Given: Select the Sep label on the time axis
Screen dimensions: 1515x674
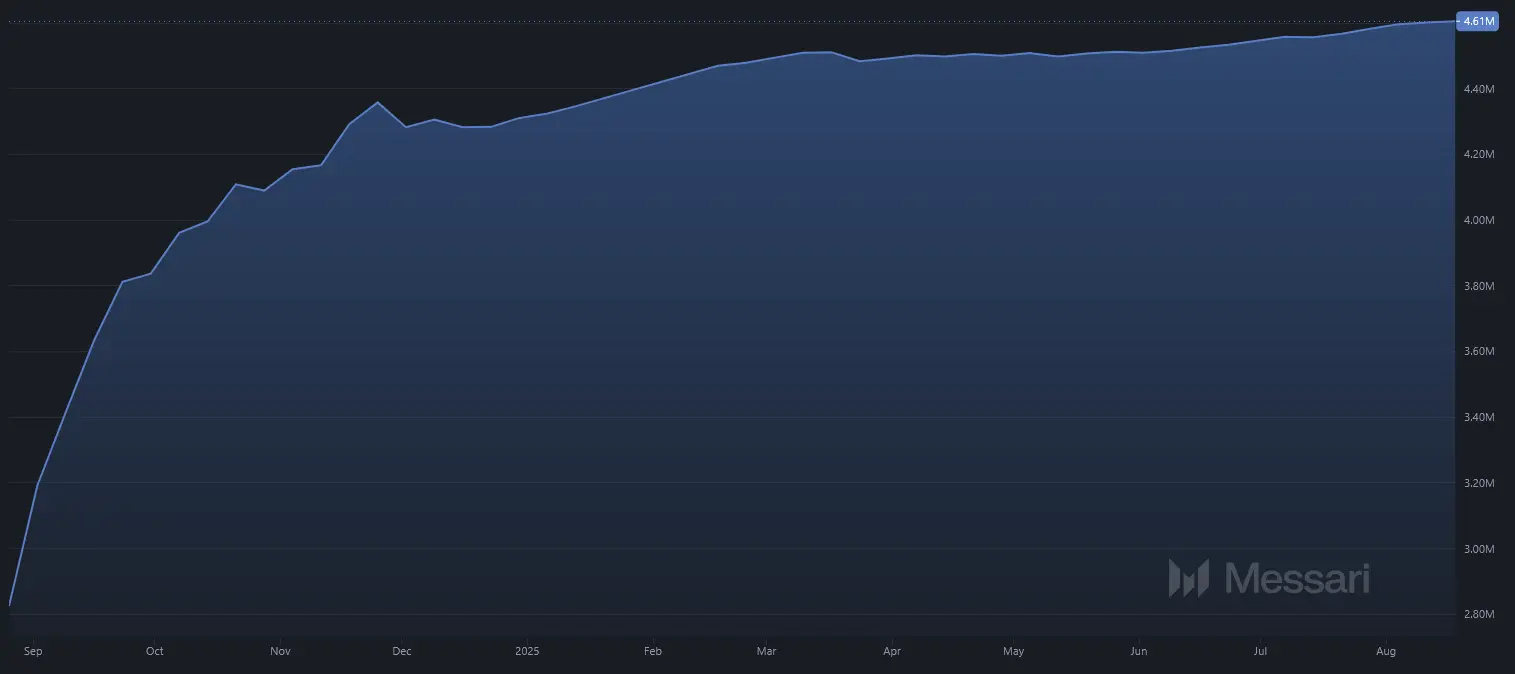Looking at the screenshot, I should (x=32, y=651).
